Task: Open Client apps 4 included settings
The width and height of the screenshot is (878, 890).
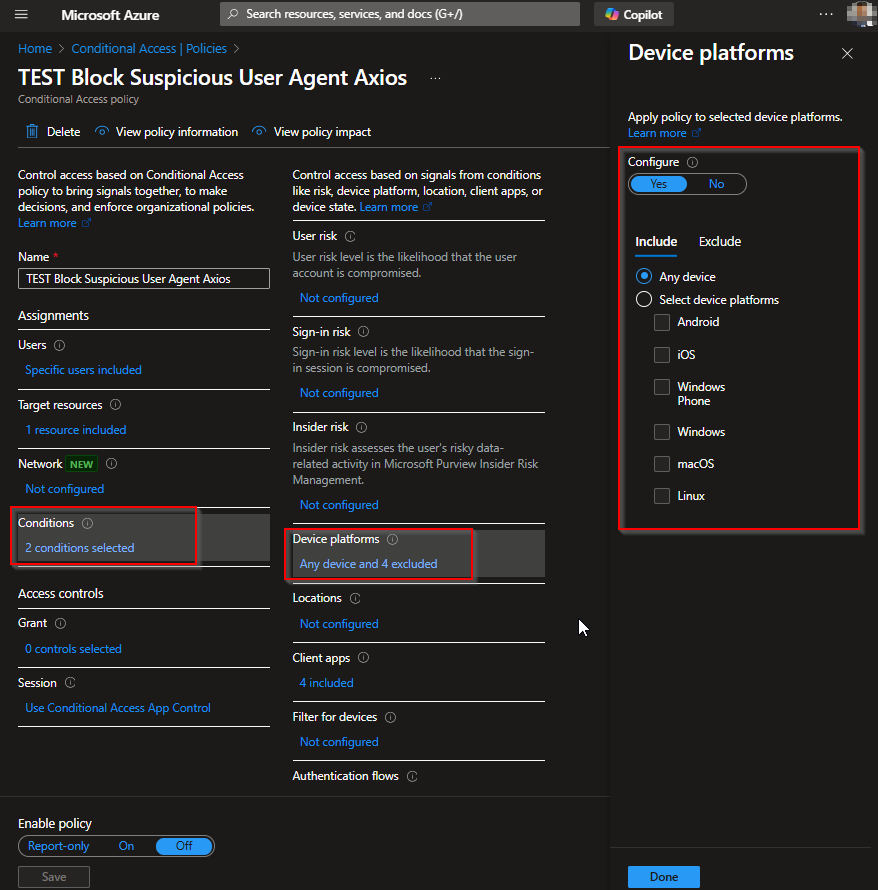Action: (326, 683)
